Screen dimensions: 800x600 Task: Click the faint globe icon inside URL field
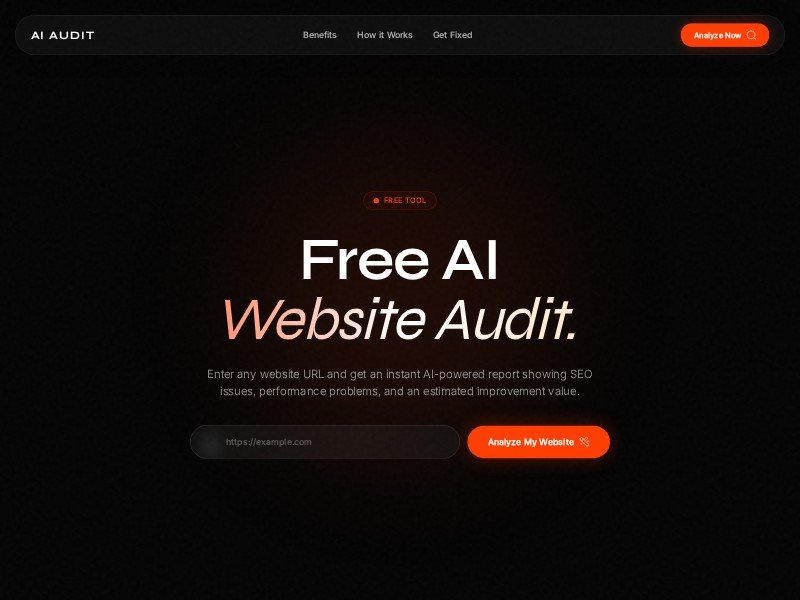(211, 442)
